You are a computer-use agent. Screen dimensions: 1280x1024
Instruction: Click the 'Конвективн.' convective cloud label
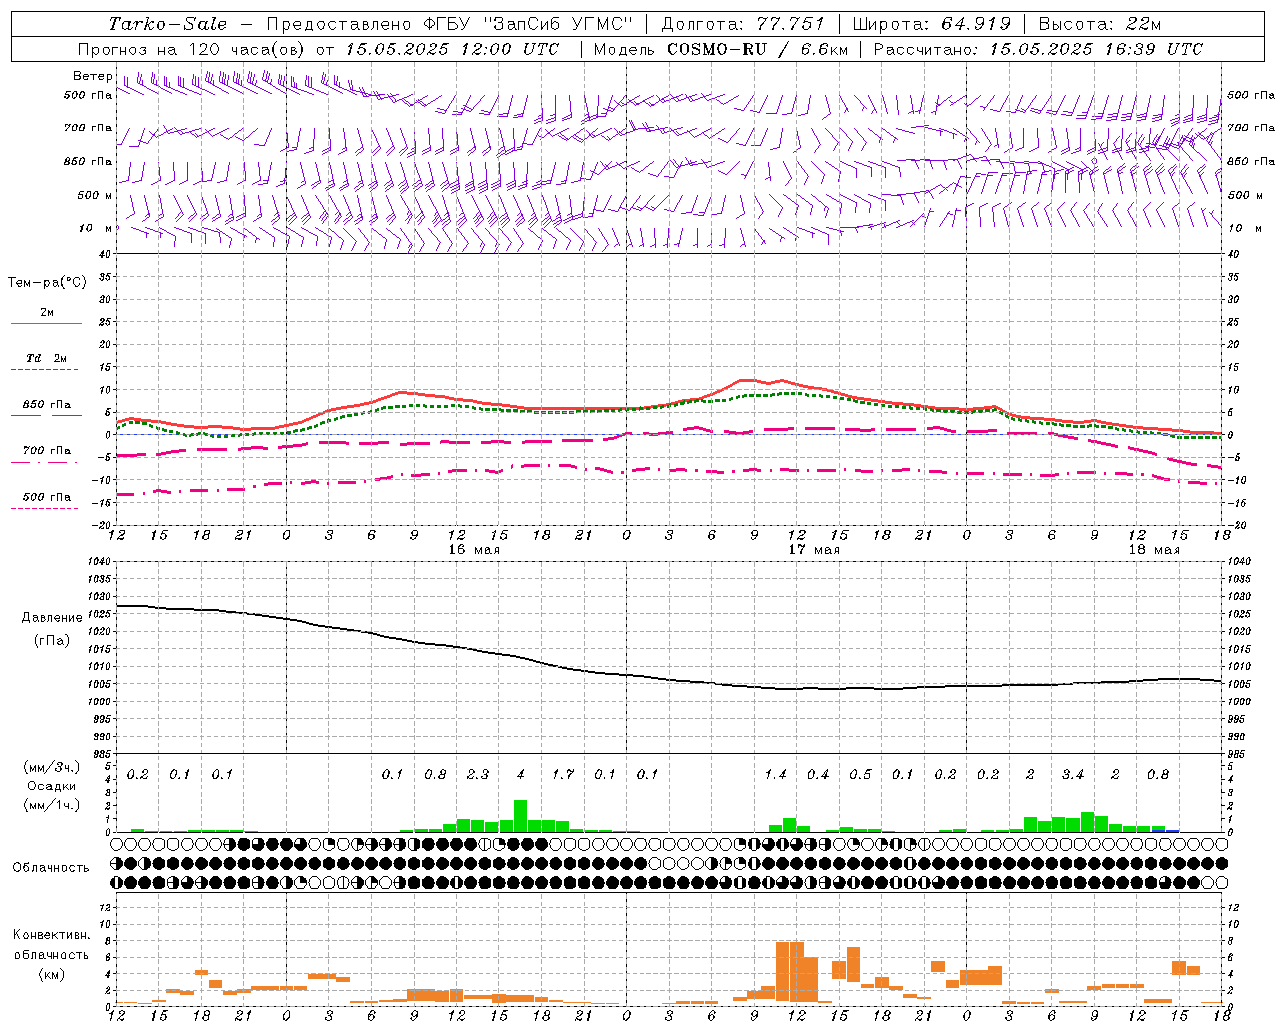[x=51, y=935]
